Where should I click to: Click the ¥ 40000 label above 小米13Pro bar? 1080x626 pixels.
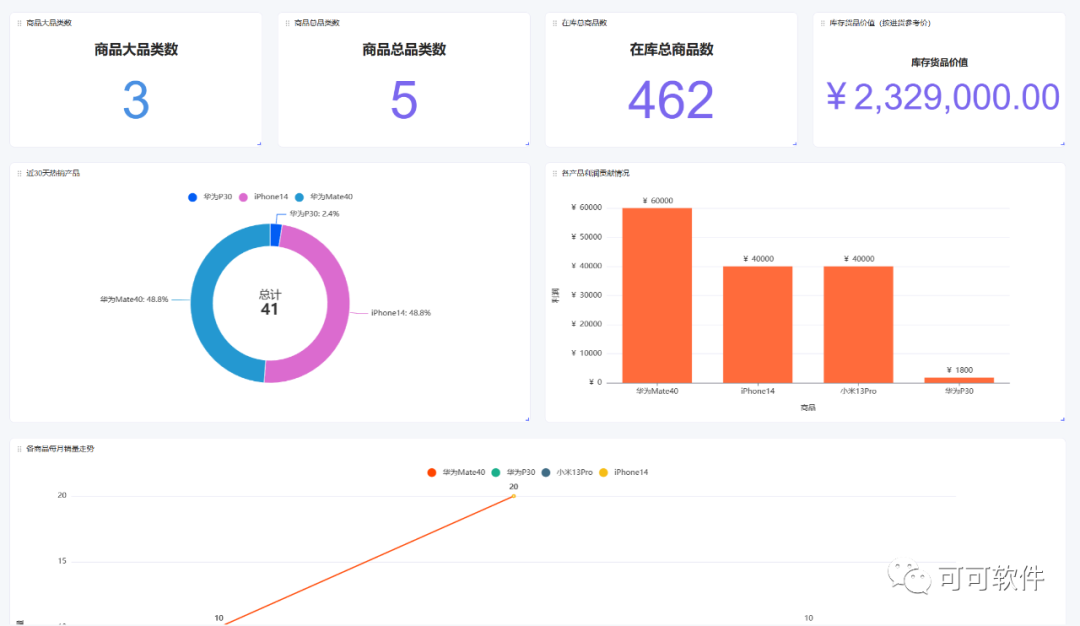[x=859, y=259]
